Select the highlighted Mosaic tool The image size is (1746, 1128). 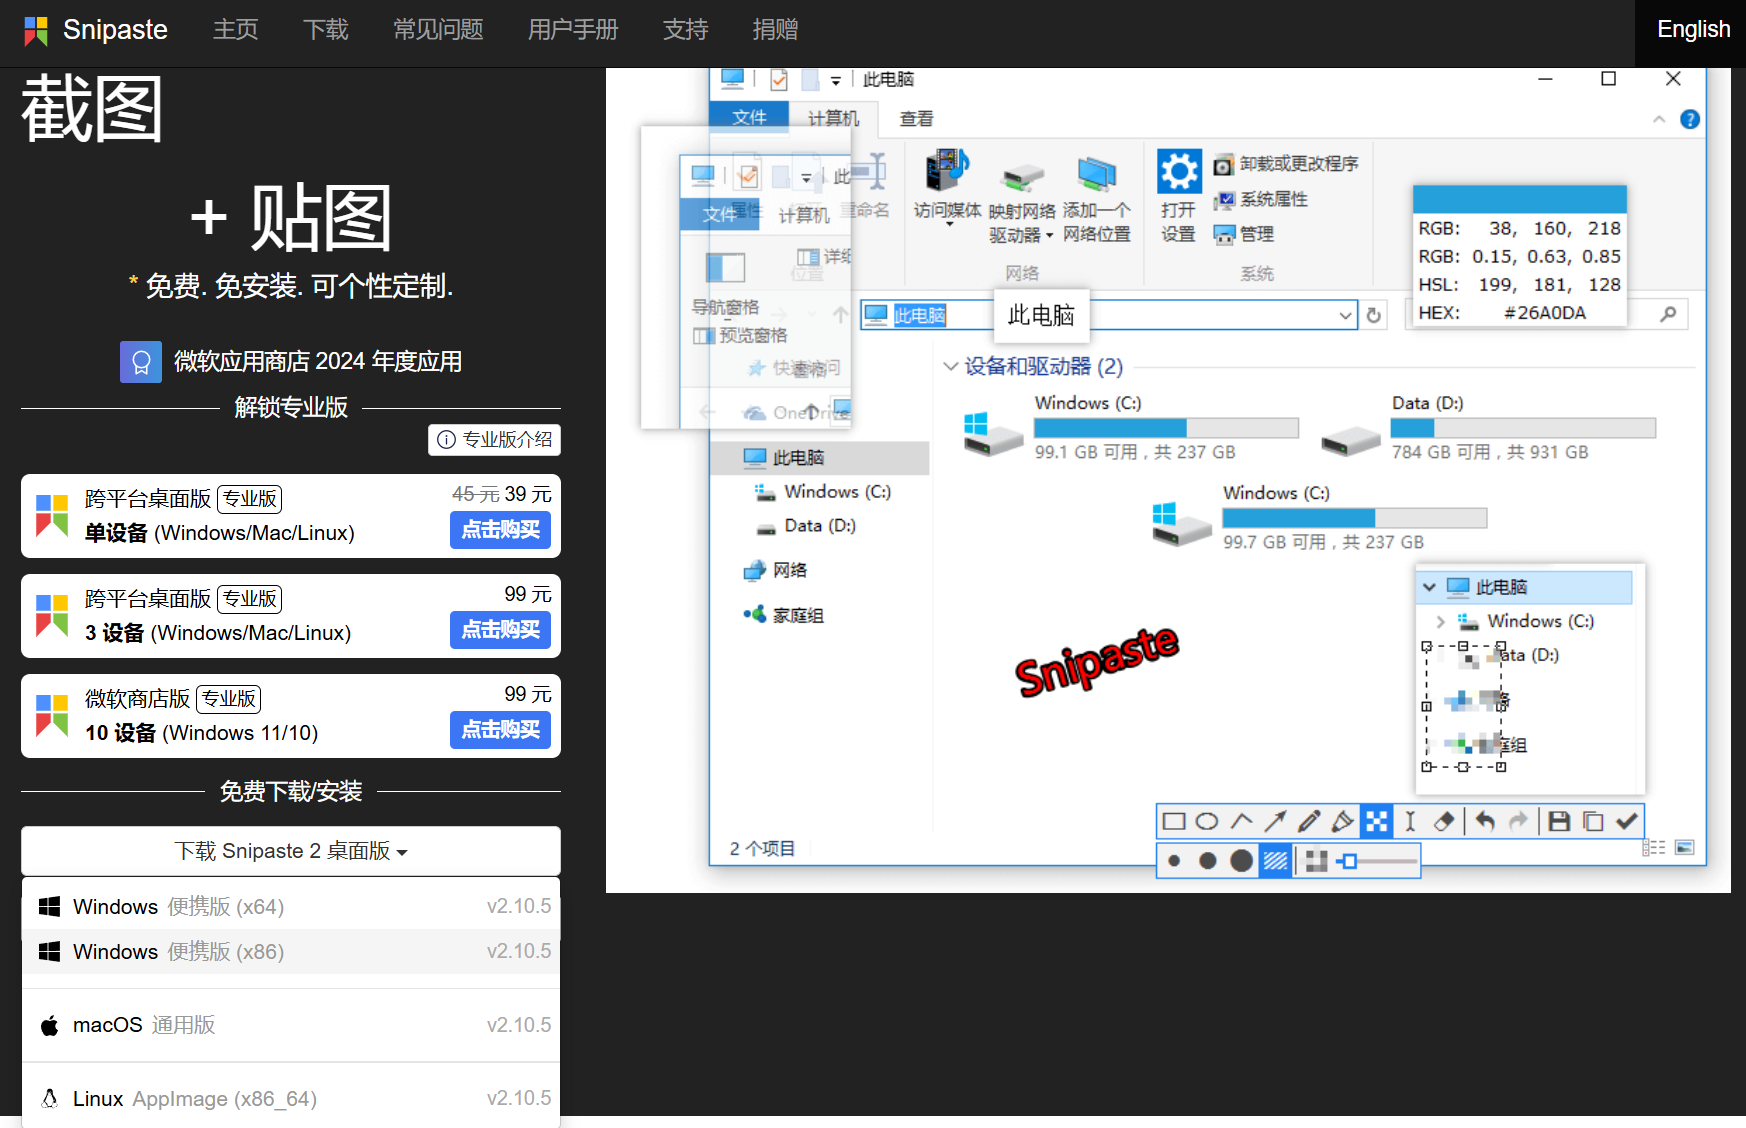point(1377,822)
